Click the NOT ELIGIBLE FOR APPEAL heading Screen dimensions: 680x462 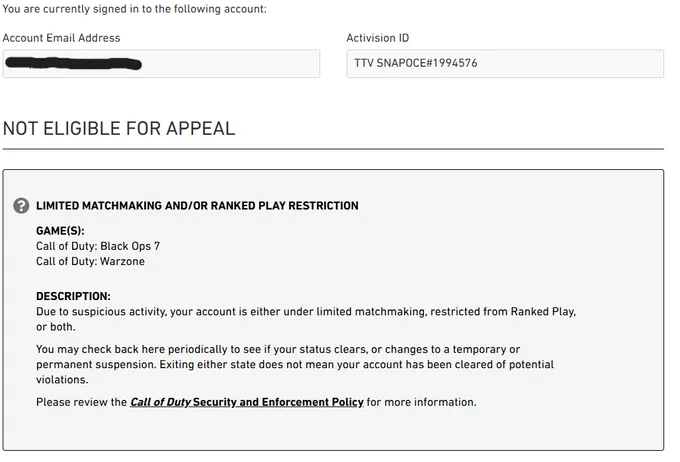pos(119,128)
